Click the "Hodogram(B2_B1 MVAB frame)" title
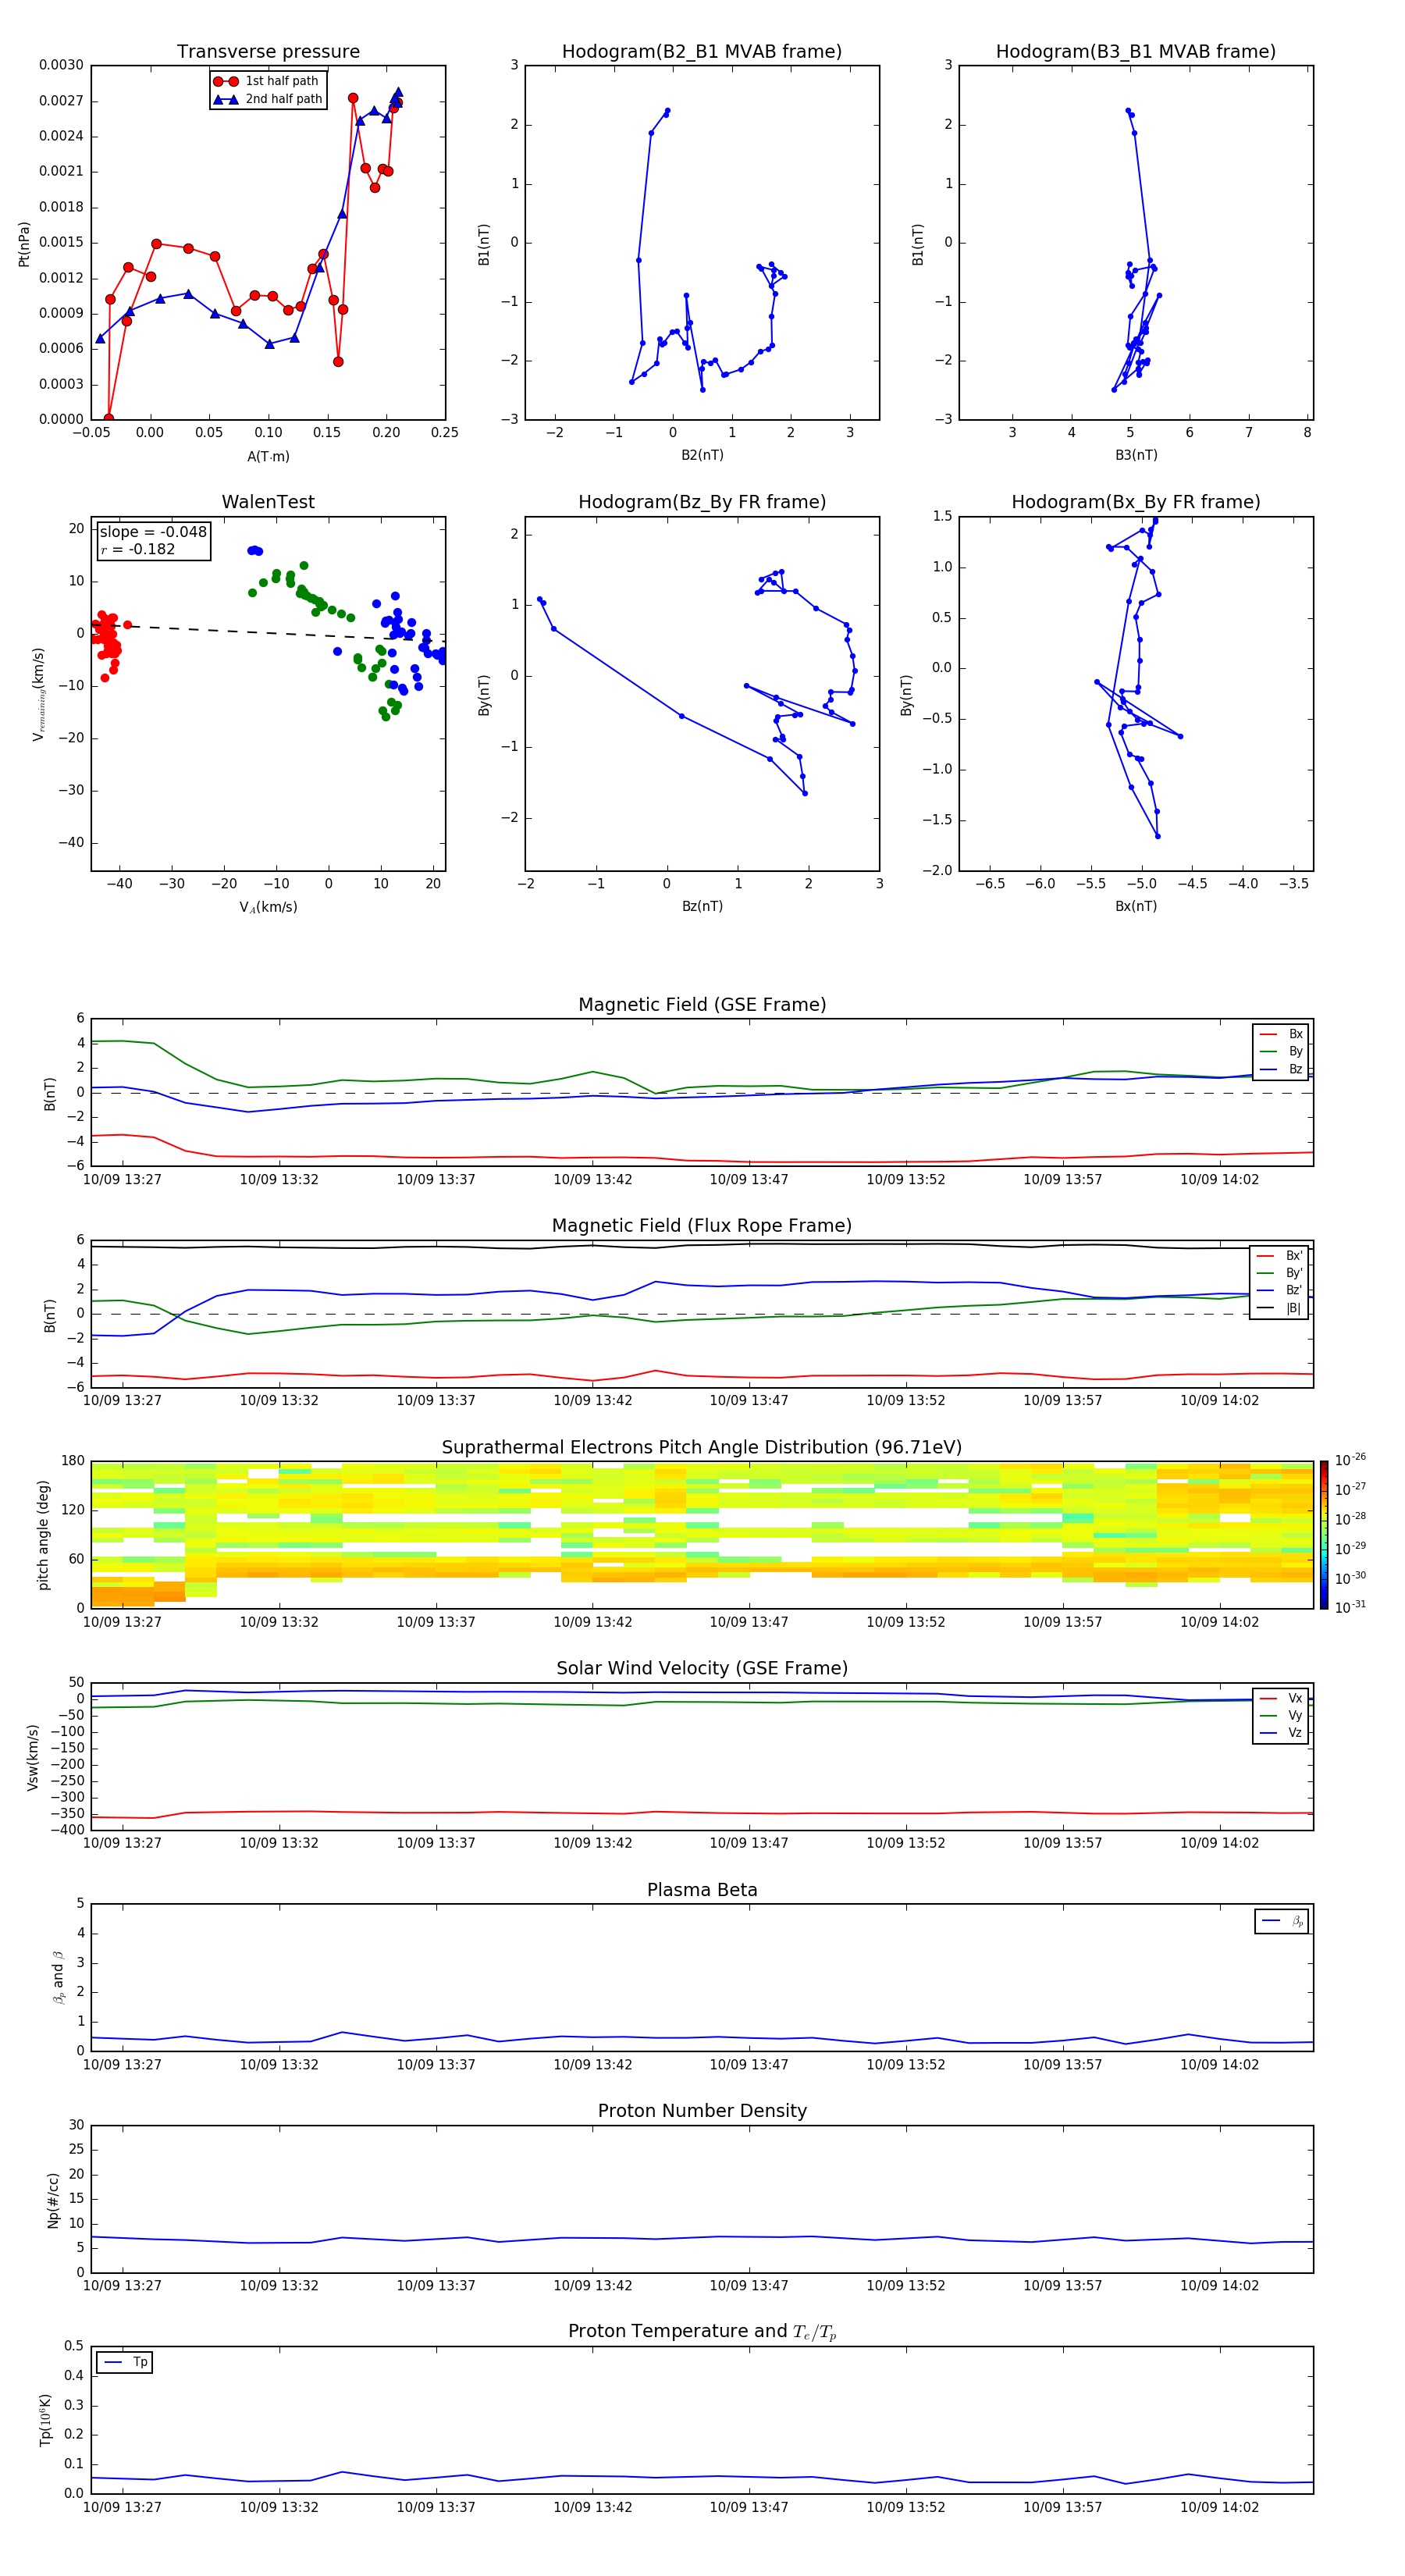Image resolution: width=1405 pixels, height=2576 pixels. (x=702, y=52)
